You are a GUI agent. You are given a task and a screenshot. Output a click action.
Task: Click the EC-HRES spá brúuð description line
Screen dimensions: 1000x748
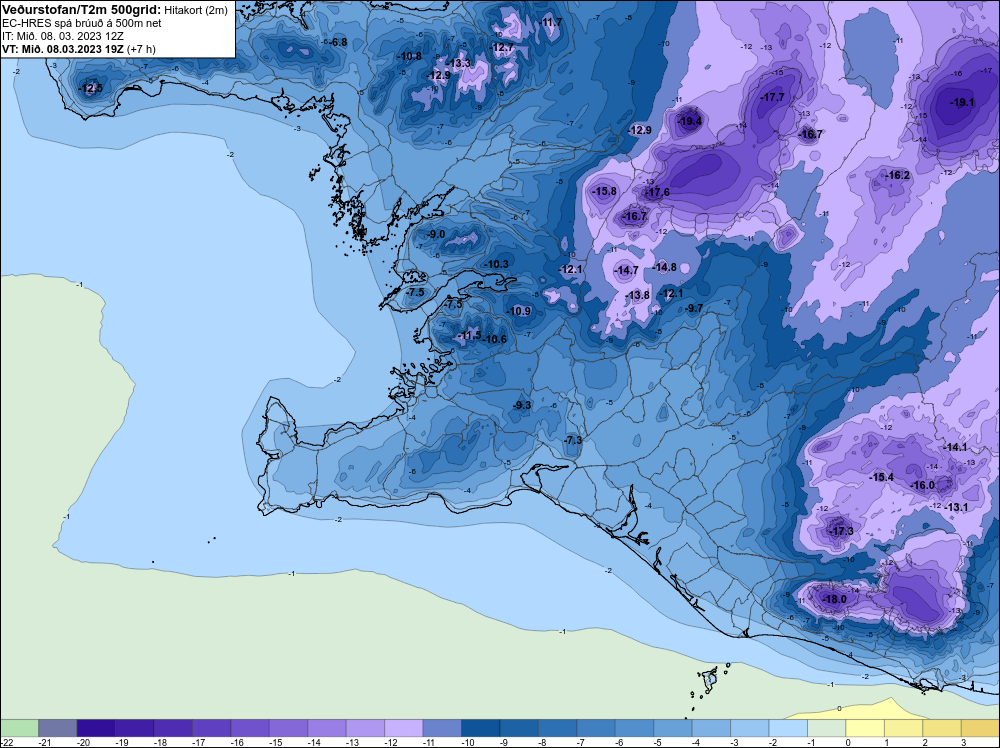(x=82, y=24)
